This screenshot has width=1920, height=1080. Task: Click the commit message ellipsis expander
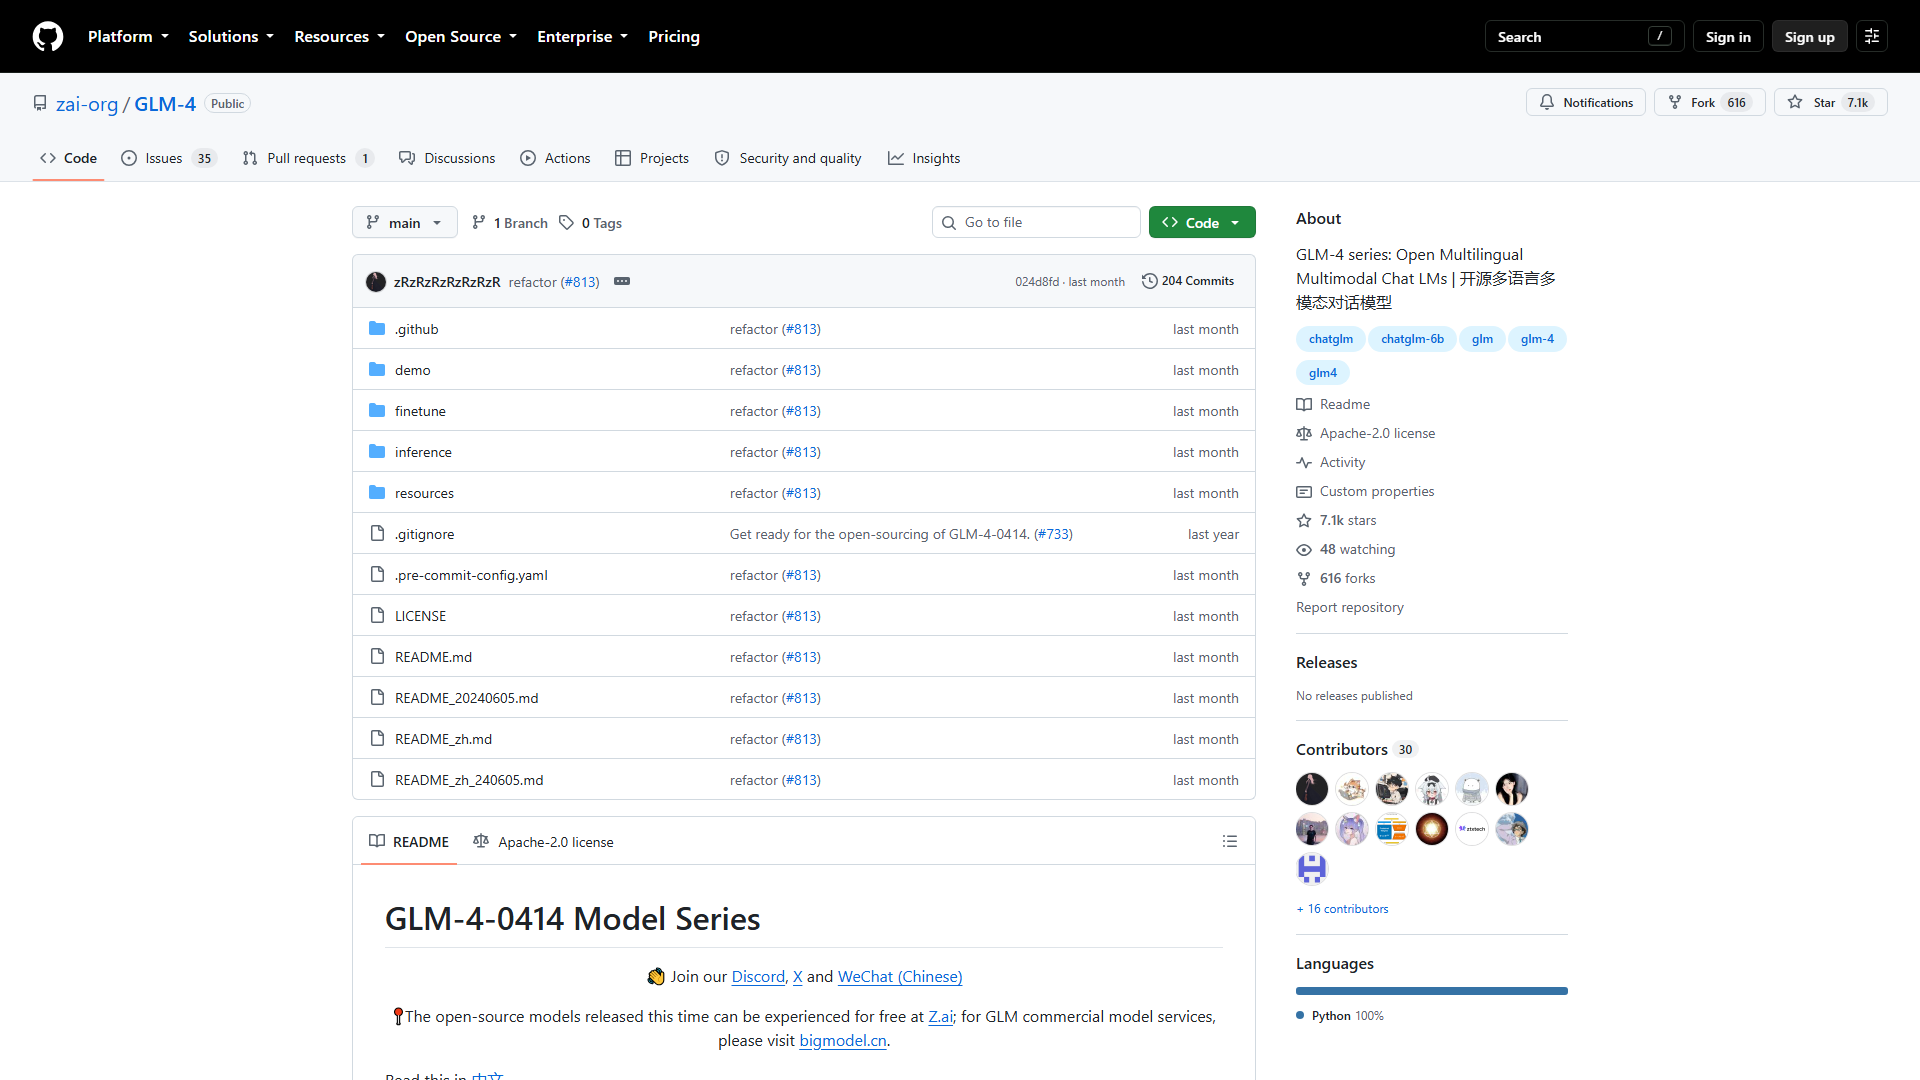click(621, 281)
